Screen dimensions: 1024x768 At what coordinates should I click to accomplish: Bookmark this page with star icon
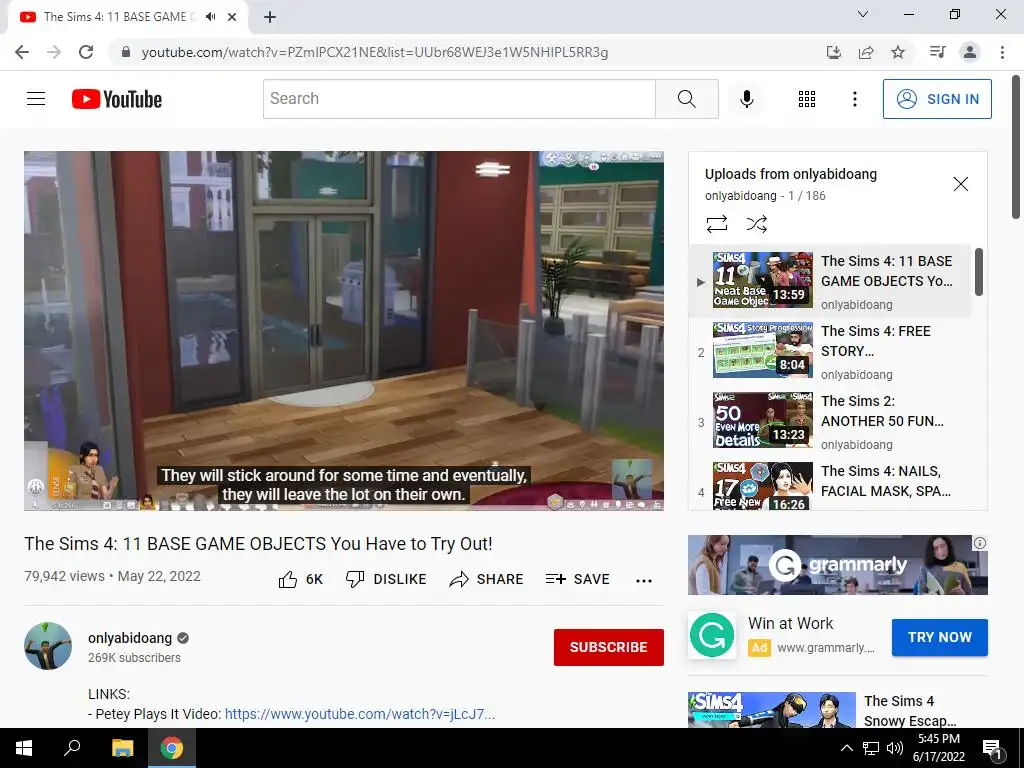pyautogui.click(x=898, y=52)
